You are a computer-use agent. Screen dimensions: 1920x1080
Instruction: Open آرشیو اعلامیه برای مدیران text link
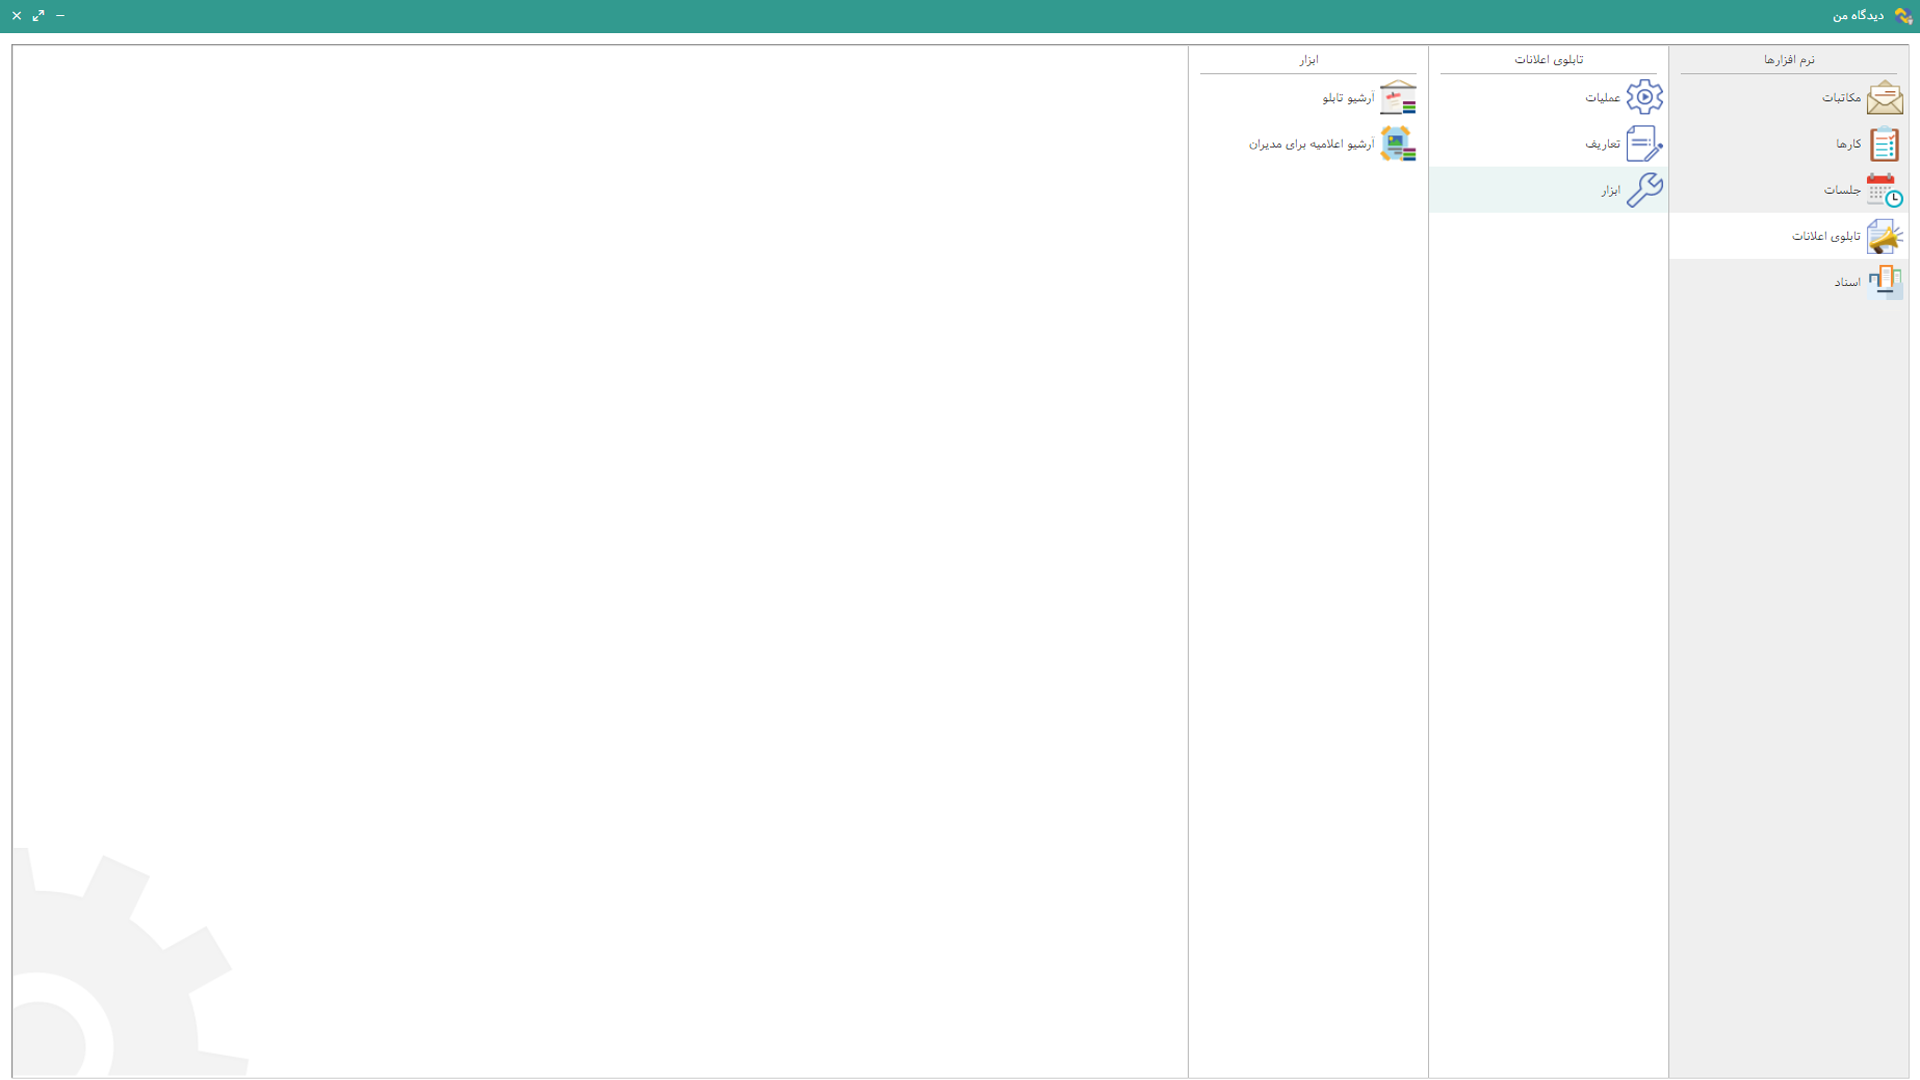click(1311, 144)
